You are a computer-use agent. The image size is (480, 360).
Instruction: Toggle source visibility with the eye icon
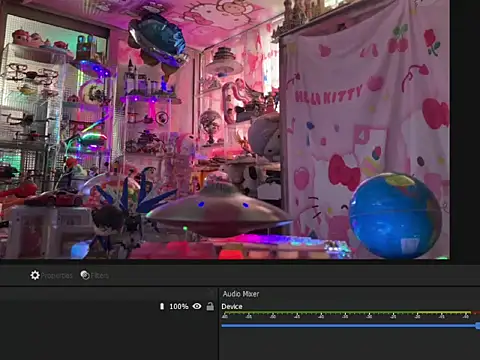coord(197,306)
